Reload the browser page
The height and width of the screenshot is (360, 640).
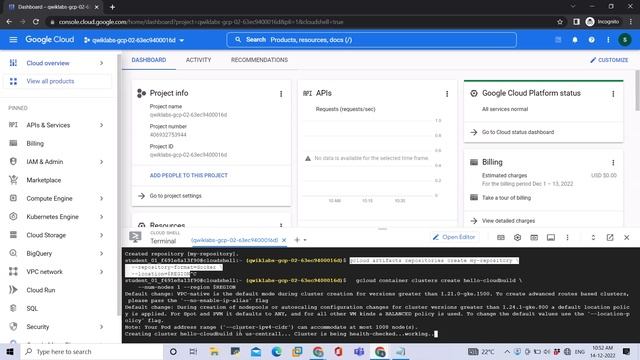tap(36, 22)
